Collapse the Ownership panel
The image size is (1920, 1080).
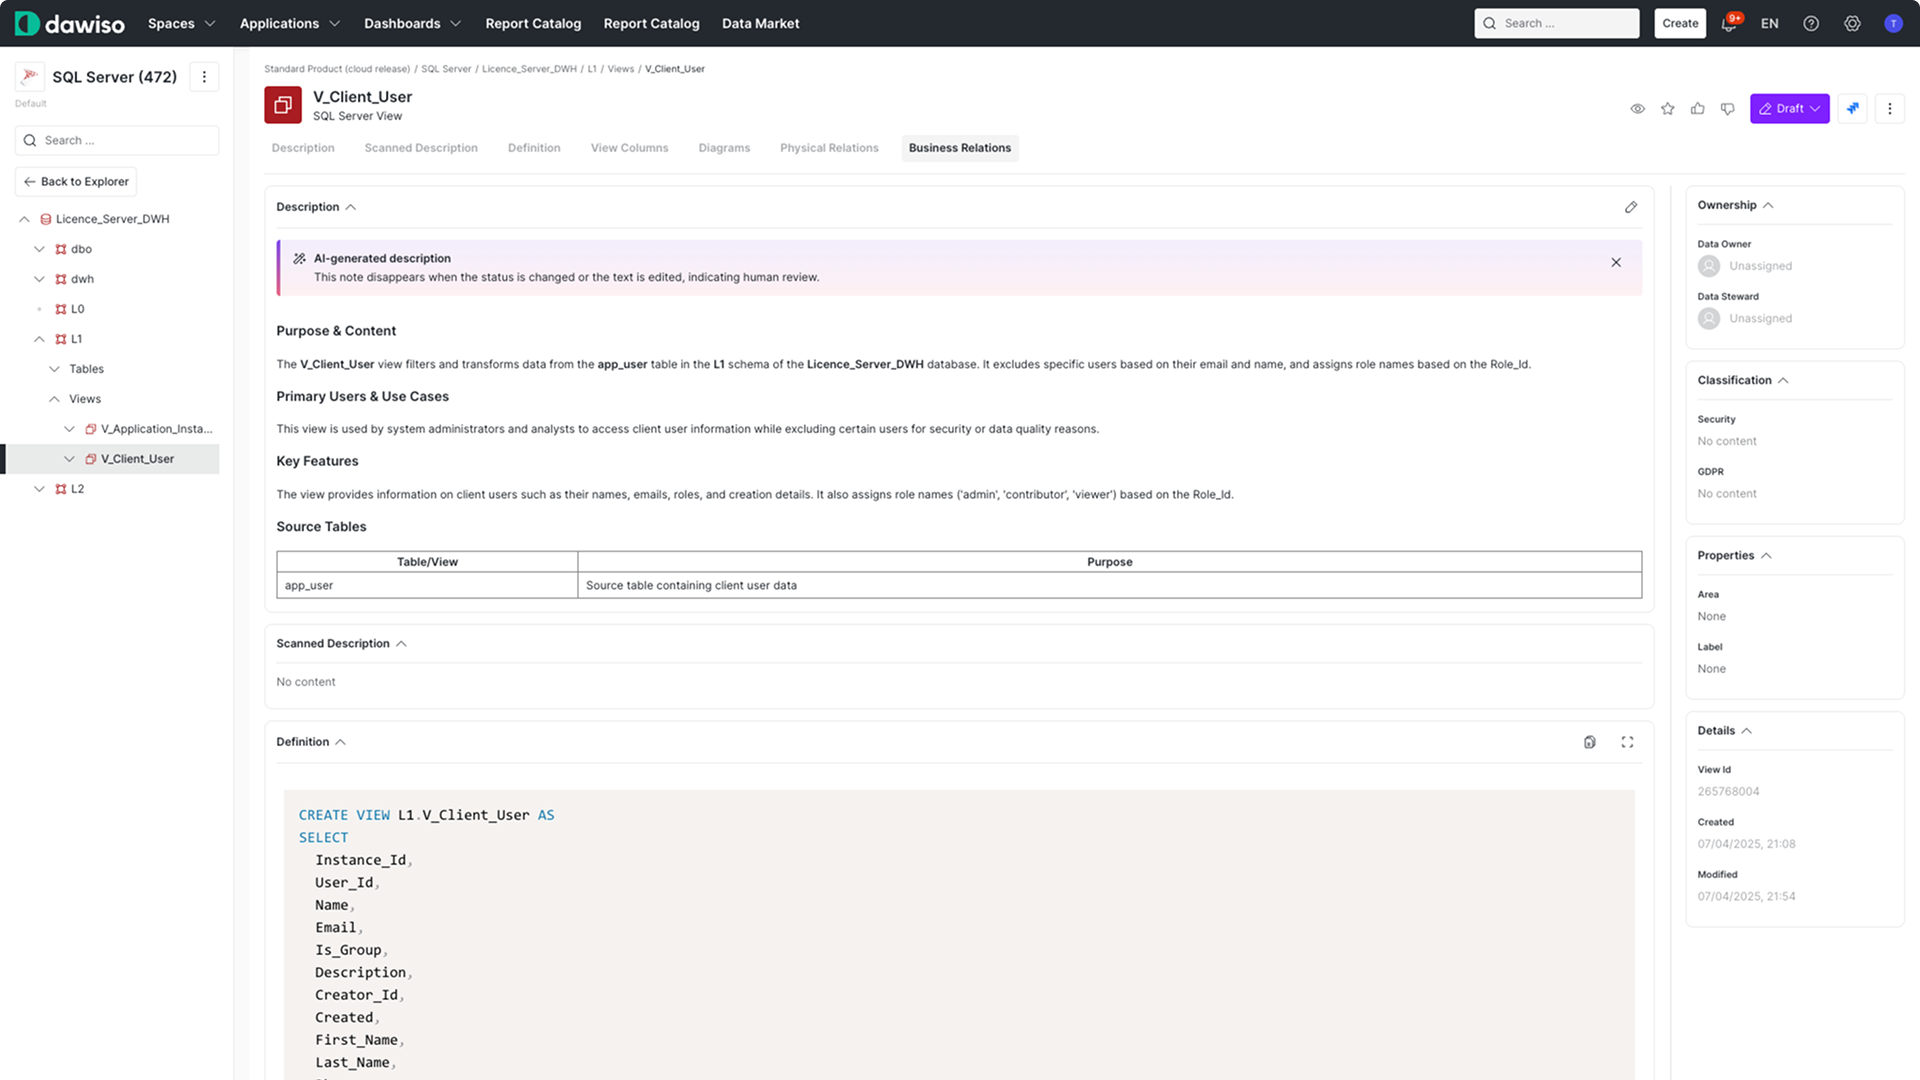(x=1767, y=205)
